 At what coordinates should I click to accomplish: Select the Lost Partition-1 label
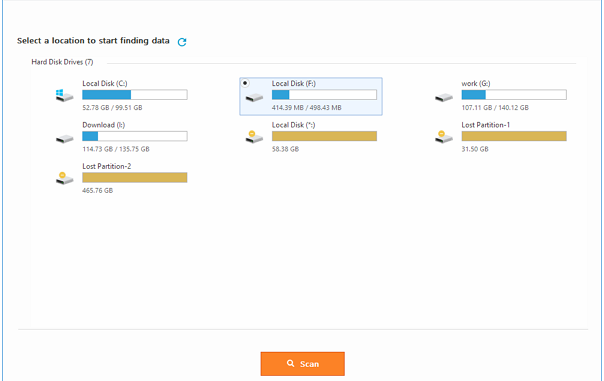point(485,125)
